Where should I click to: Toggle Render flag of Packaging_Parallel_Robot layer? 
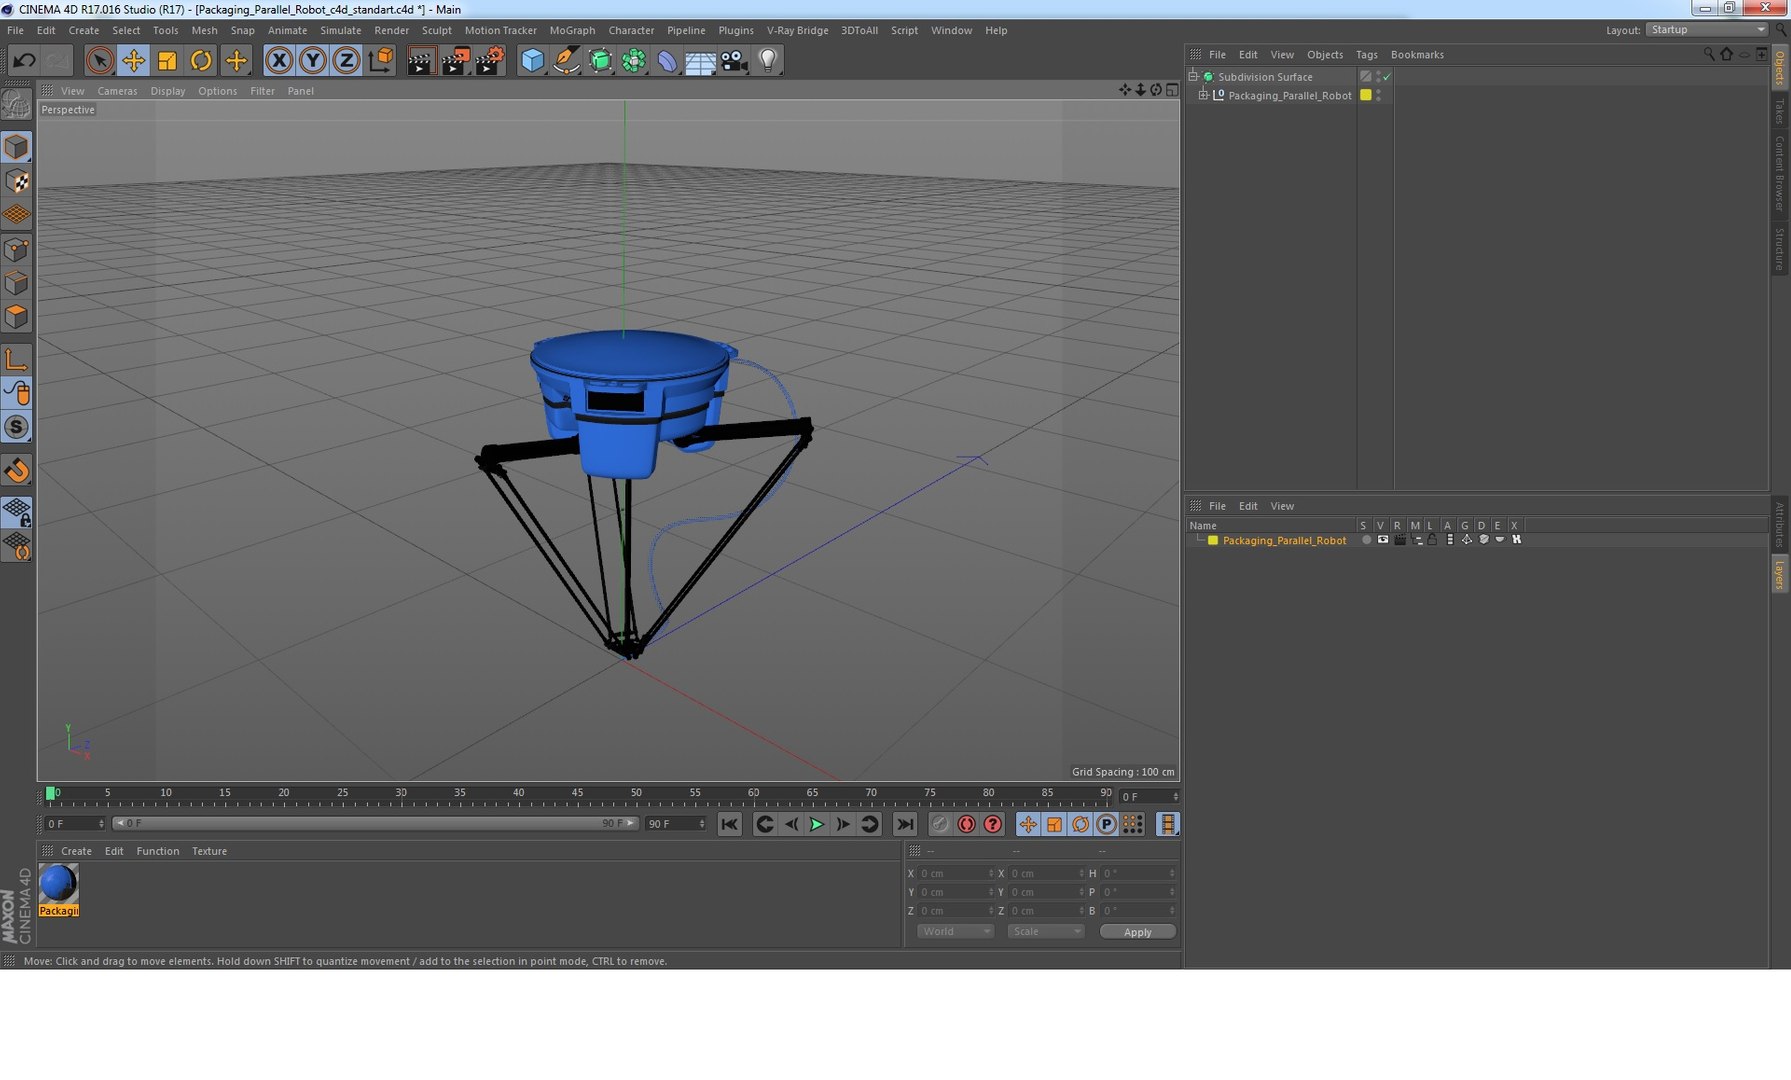pos(1400,540)
